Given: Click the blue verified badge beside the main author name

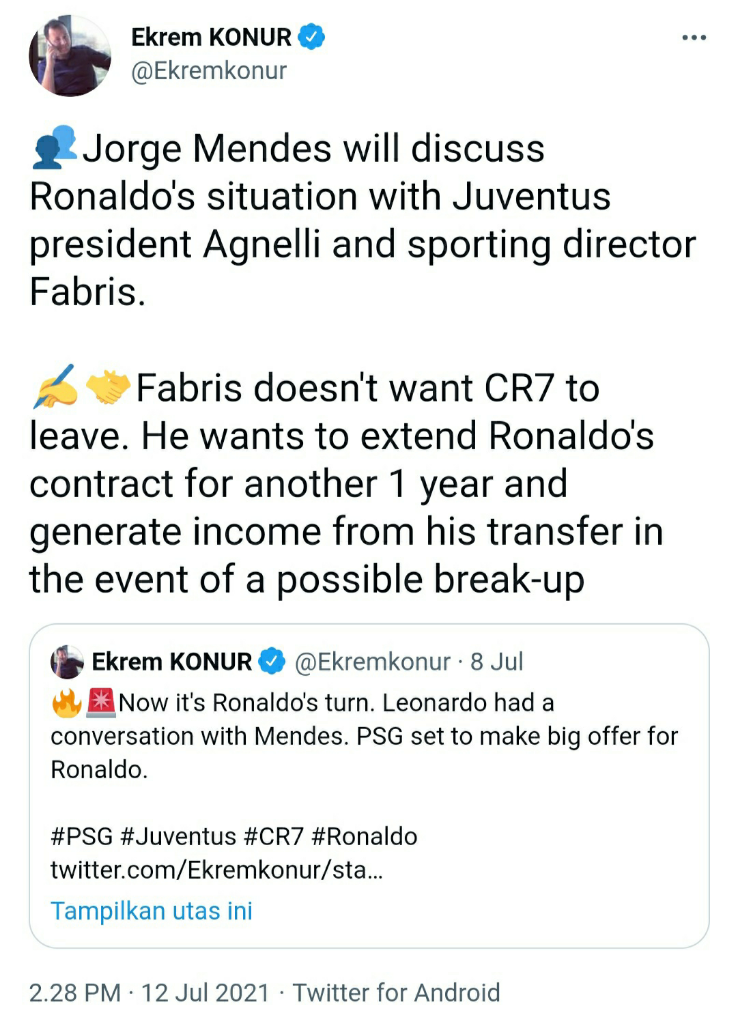Looking at the screenshot, I should click(313, 38).
